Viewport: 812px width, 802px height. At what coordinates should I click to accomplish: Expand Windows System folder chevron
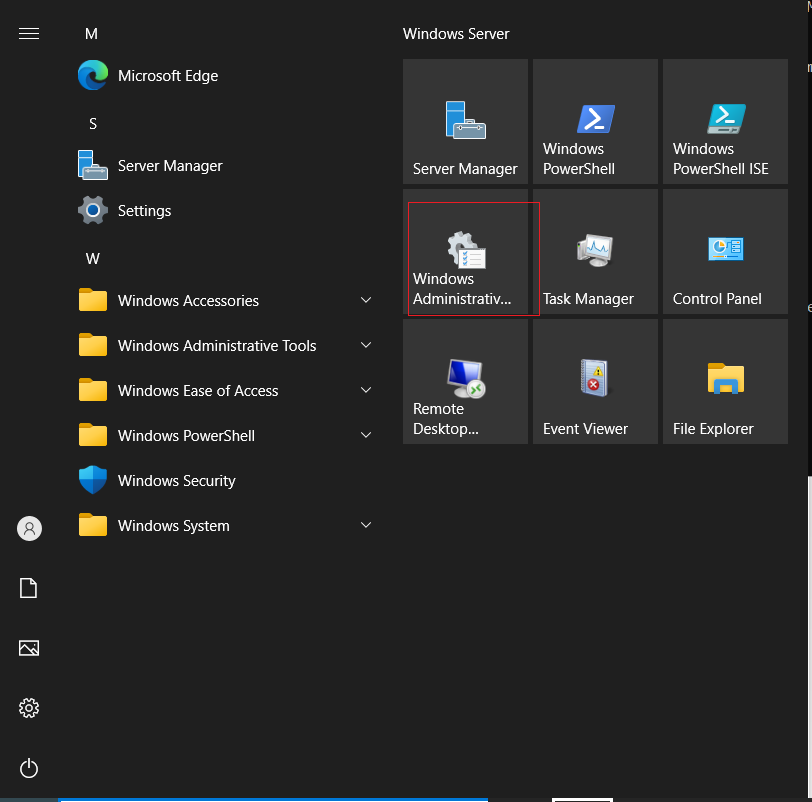[x=366, y=525]
